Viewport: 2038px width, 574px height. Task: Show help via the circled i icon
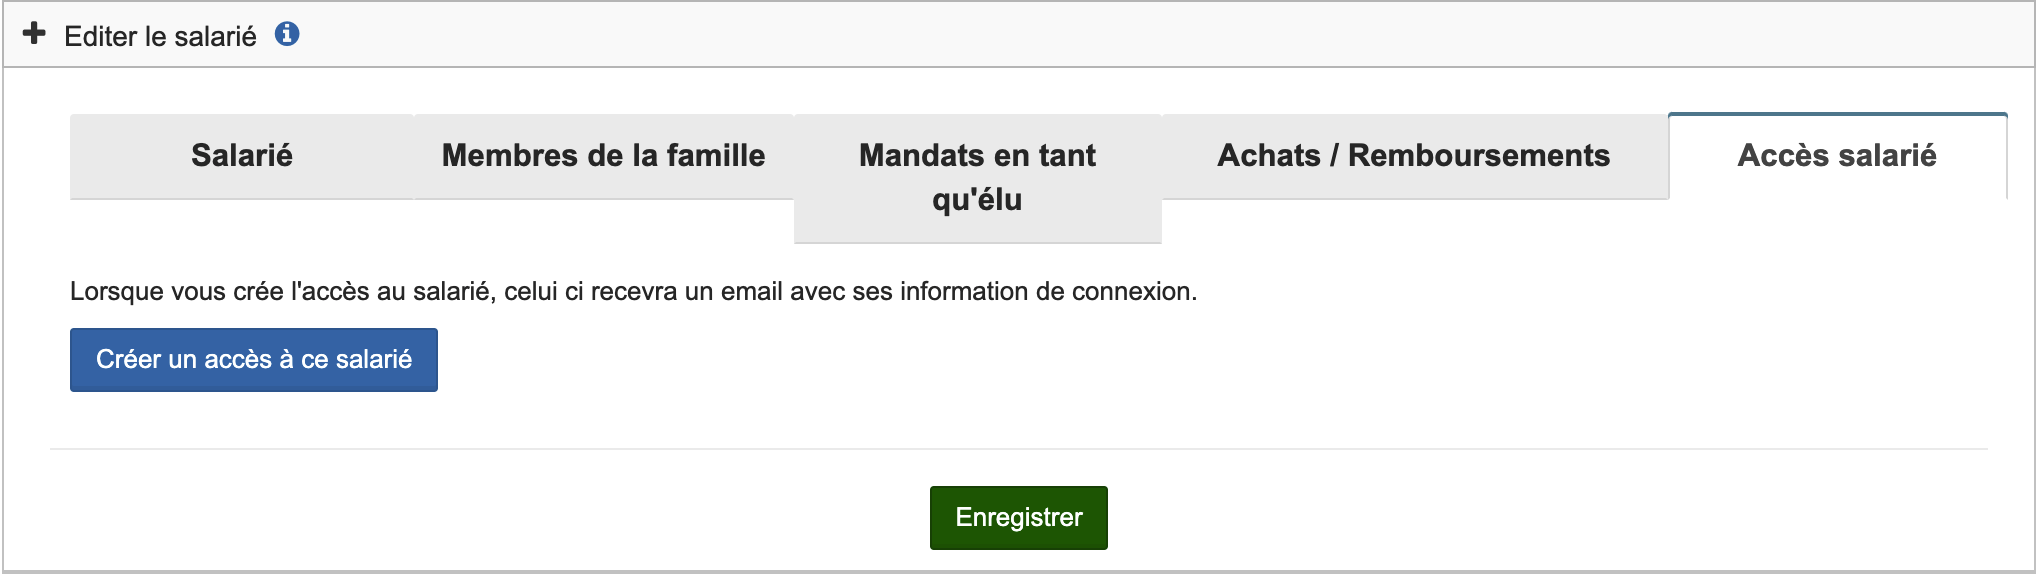(287, 34)
